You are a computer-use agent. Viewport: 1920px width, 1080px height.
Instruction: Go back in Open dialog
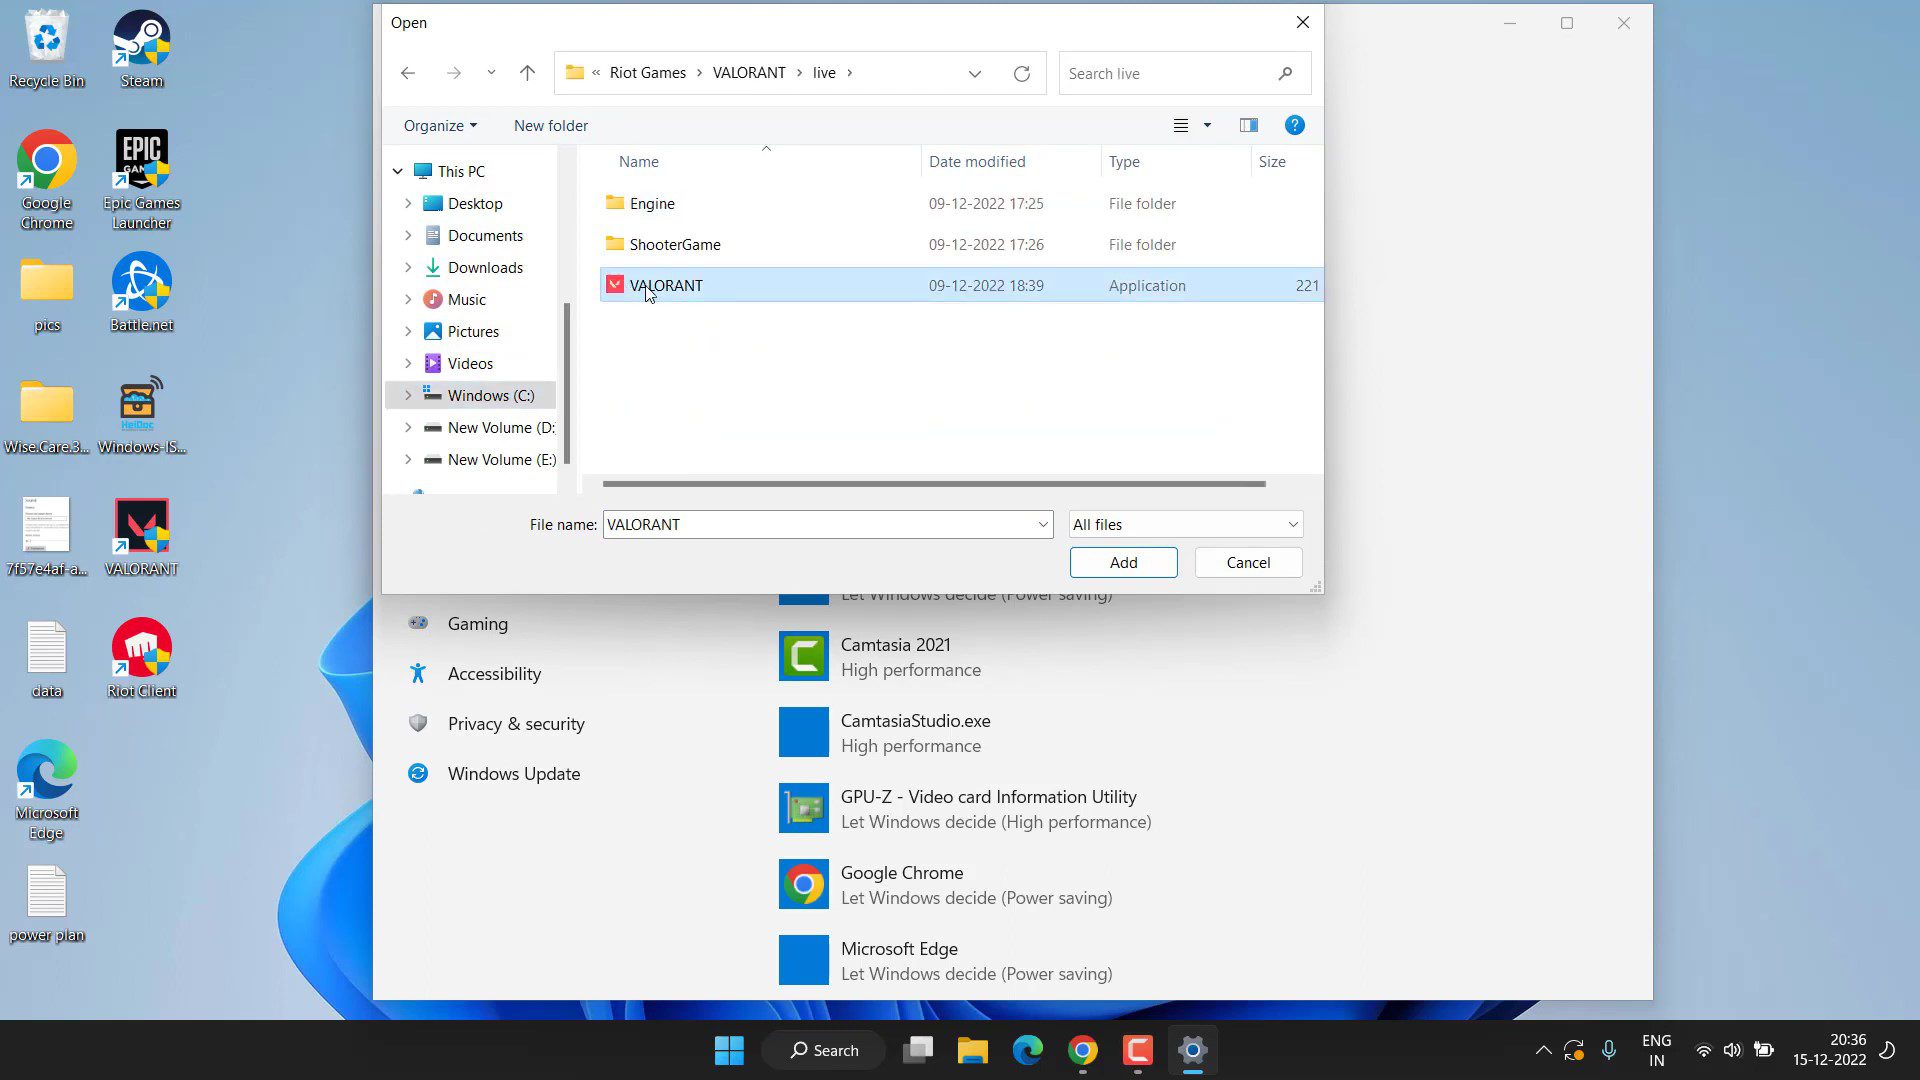click(x=408, y=73)
